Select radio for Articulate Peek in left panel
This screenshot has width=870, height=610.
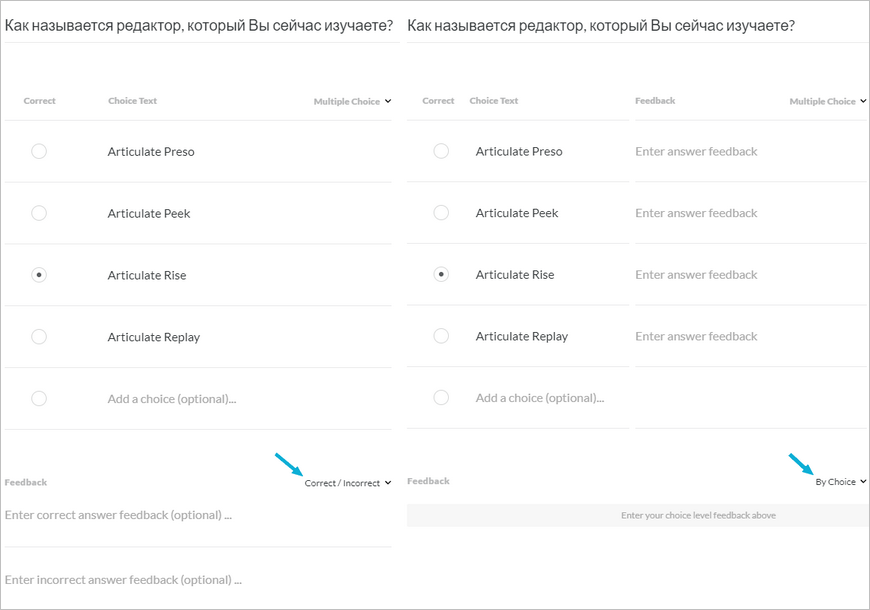[x=39, y=213]
